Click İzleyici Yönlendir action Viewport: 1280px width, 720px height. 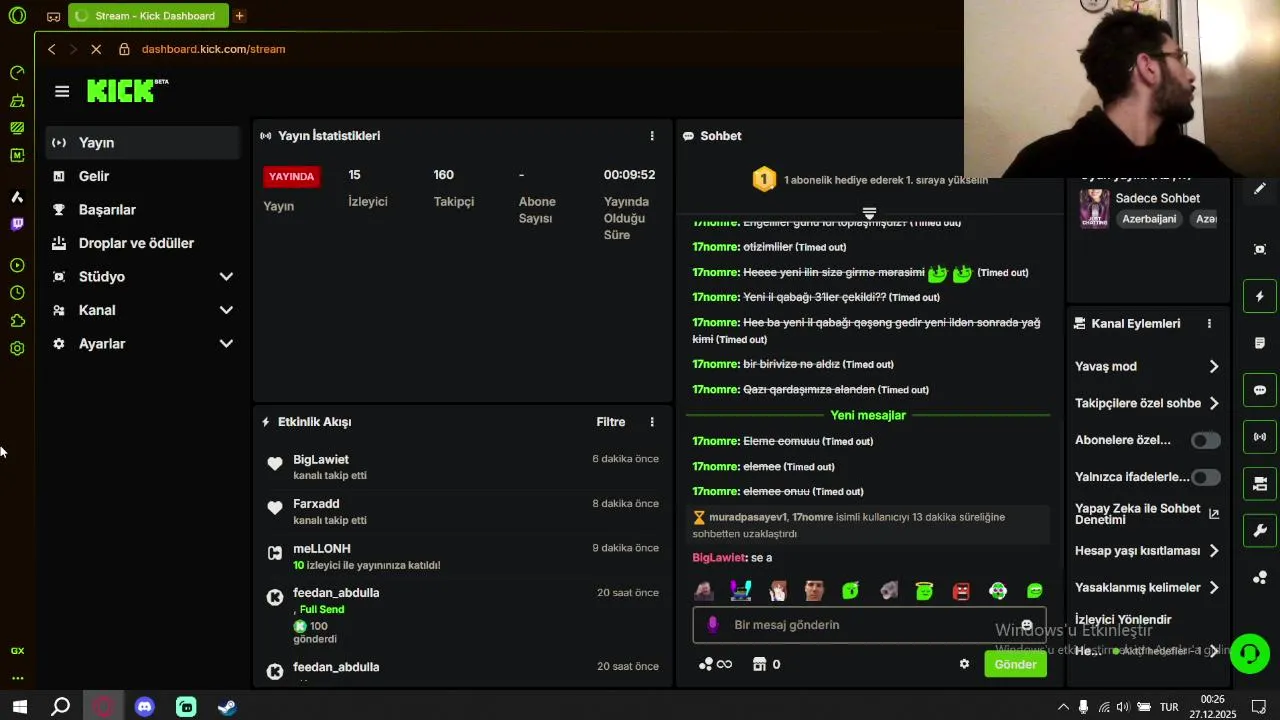click(x=1123, y=620)
